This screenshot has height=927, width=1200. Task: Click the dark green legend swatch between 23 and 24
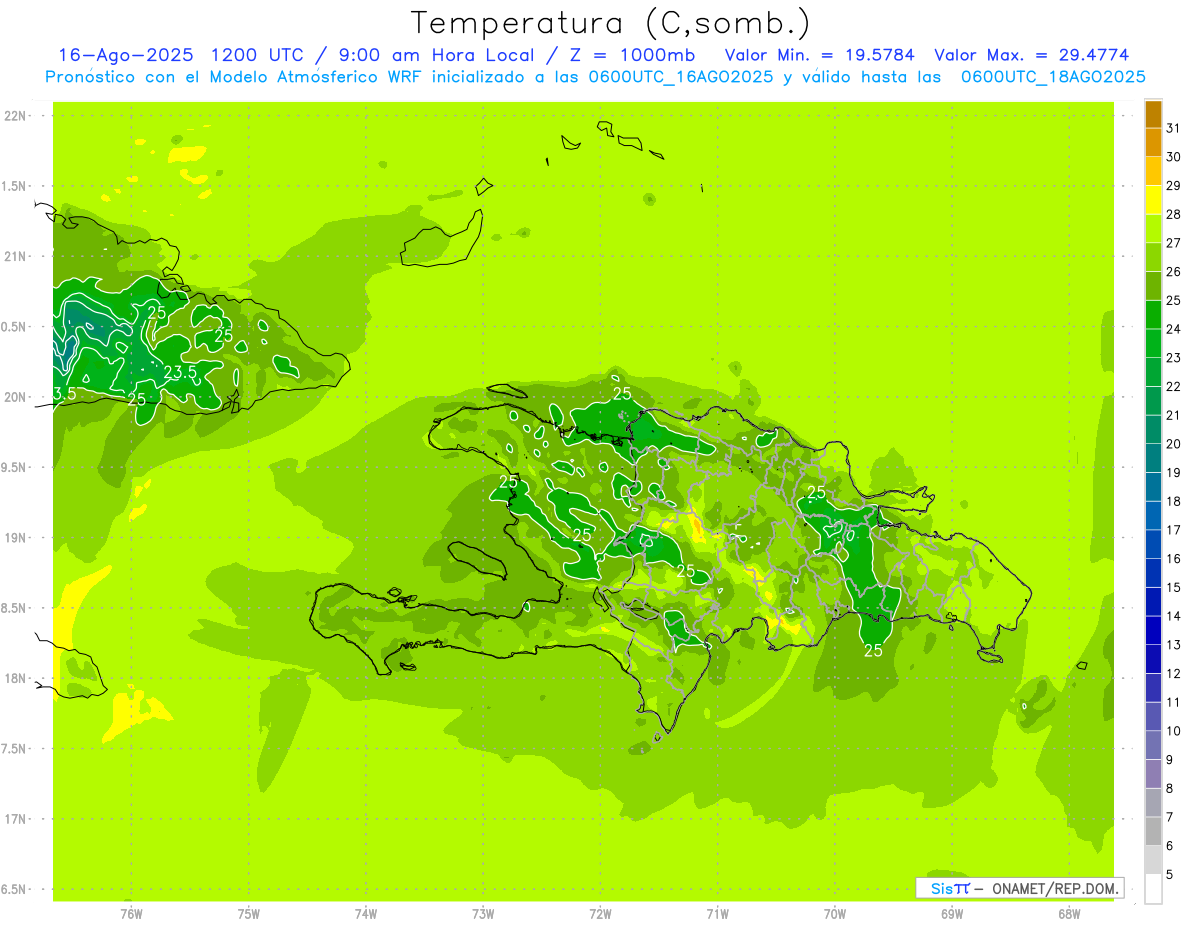point(1153,343)
